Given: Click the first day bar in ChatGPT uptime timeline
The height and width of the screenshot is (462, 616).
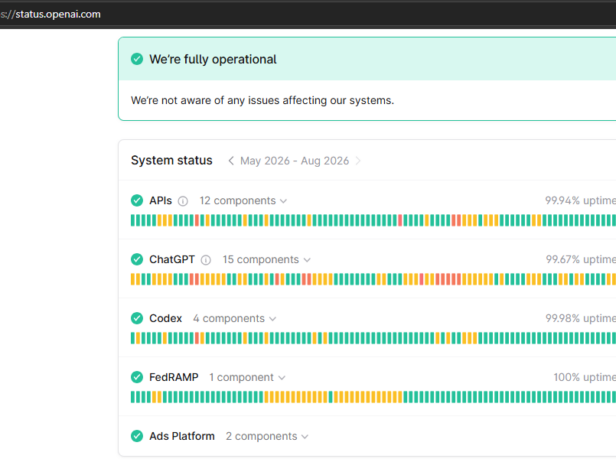Looking at the screenshot, I should pos(133,279).
